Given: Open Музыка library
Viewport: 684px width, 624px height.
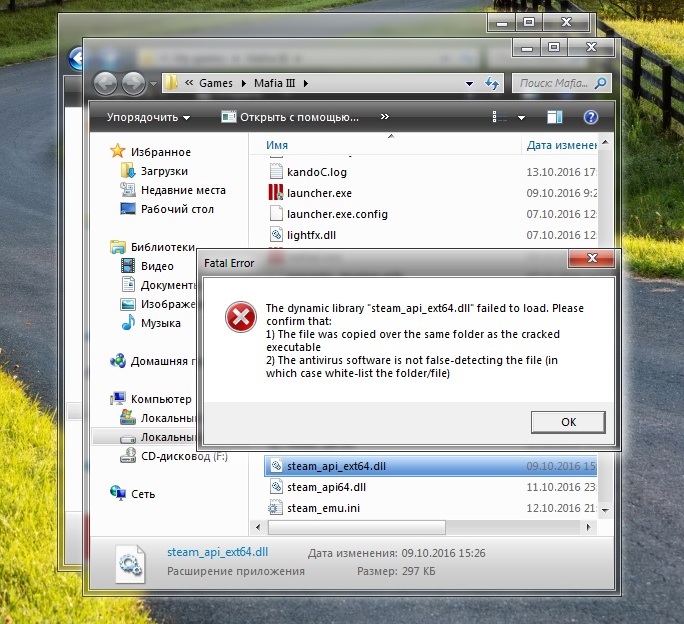Looking at the screenshot, I should tap(161, 323).
